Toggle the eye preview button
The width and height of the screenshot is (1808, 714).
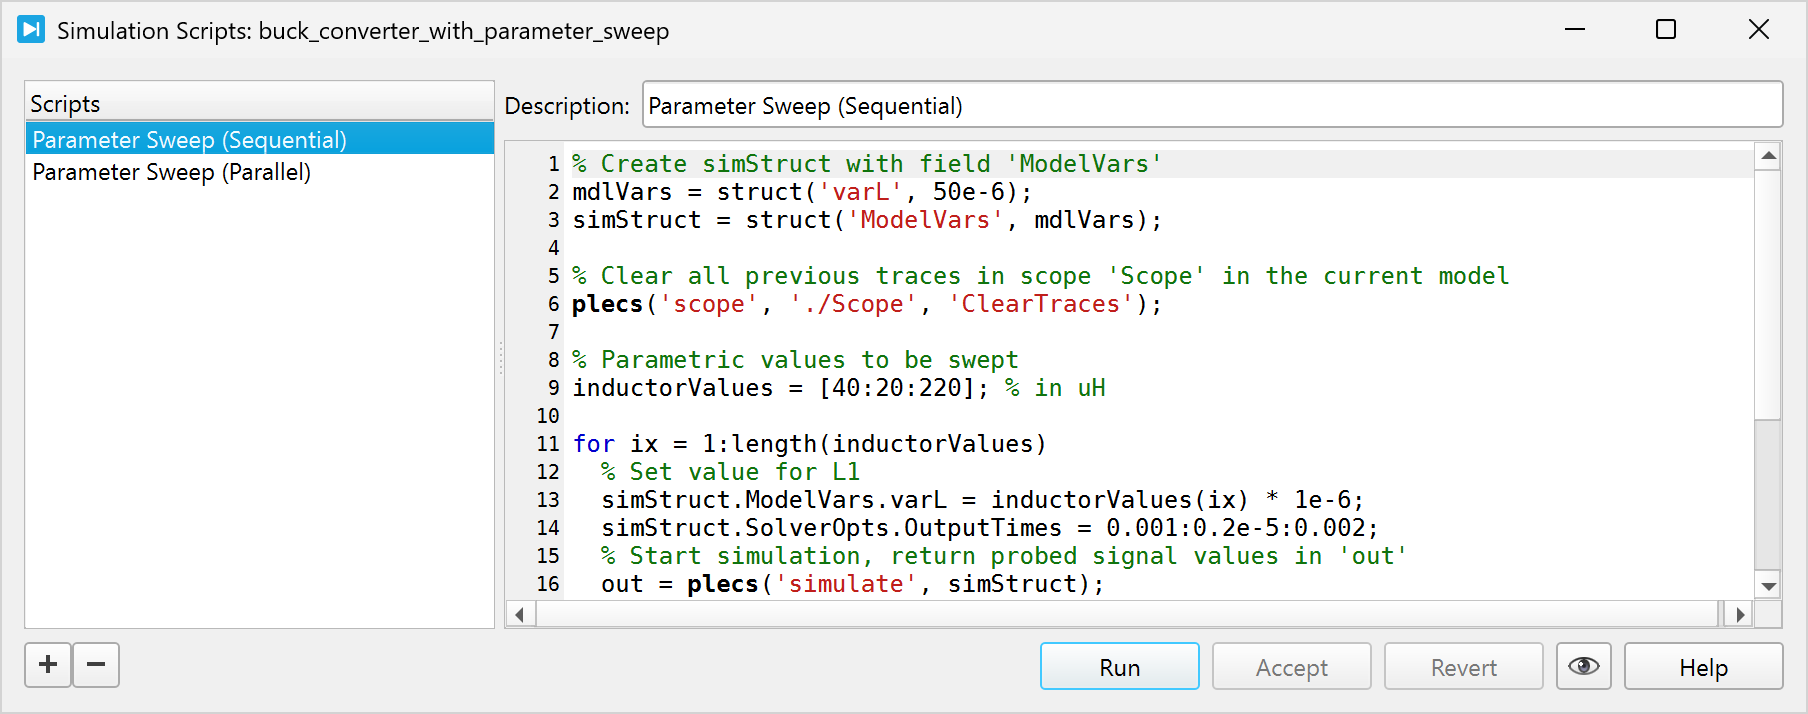1583,667
